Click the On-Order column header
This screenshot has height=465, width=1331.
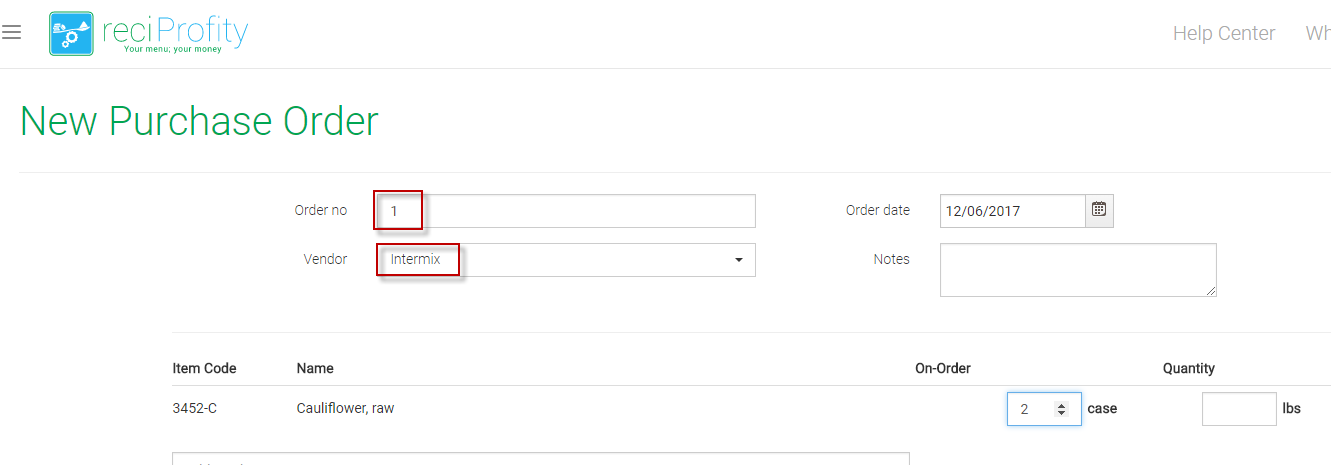pos(942,368)
